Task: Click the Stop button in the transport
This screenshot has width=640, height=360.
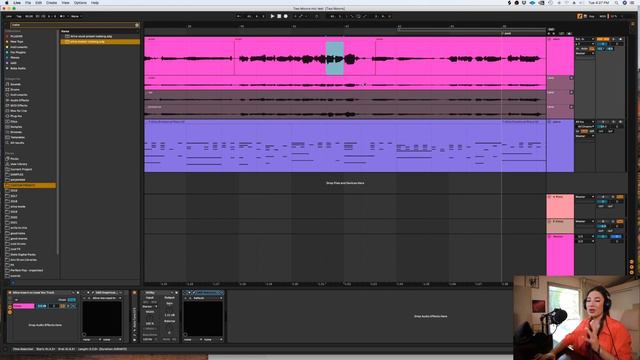Action: 279,16
